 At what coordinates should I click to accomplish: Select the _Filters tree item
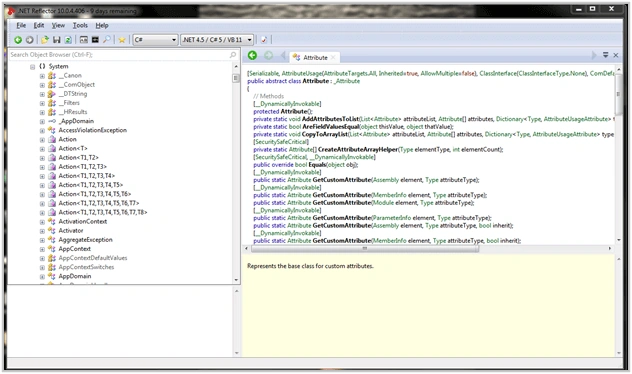pos(70,103)
